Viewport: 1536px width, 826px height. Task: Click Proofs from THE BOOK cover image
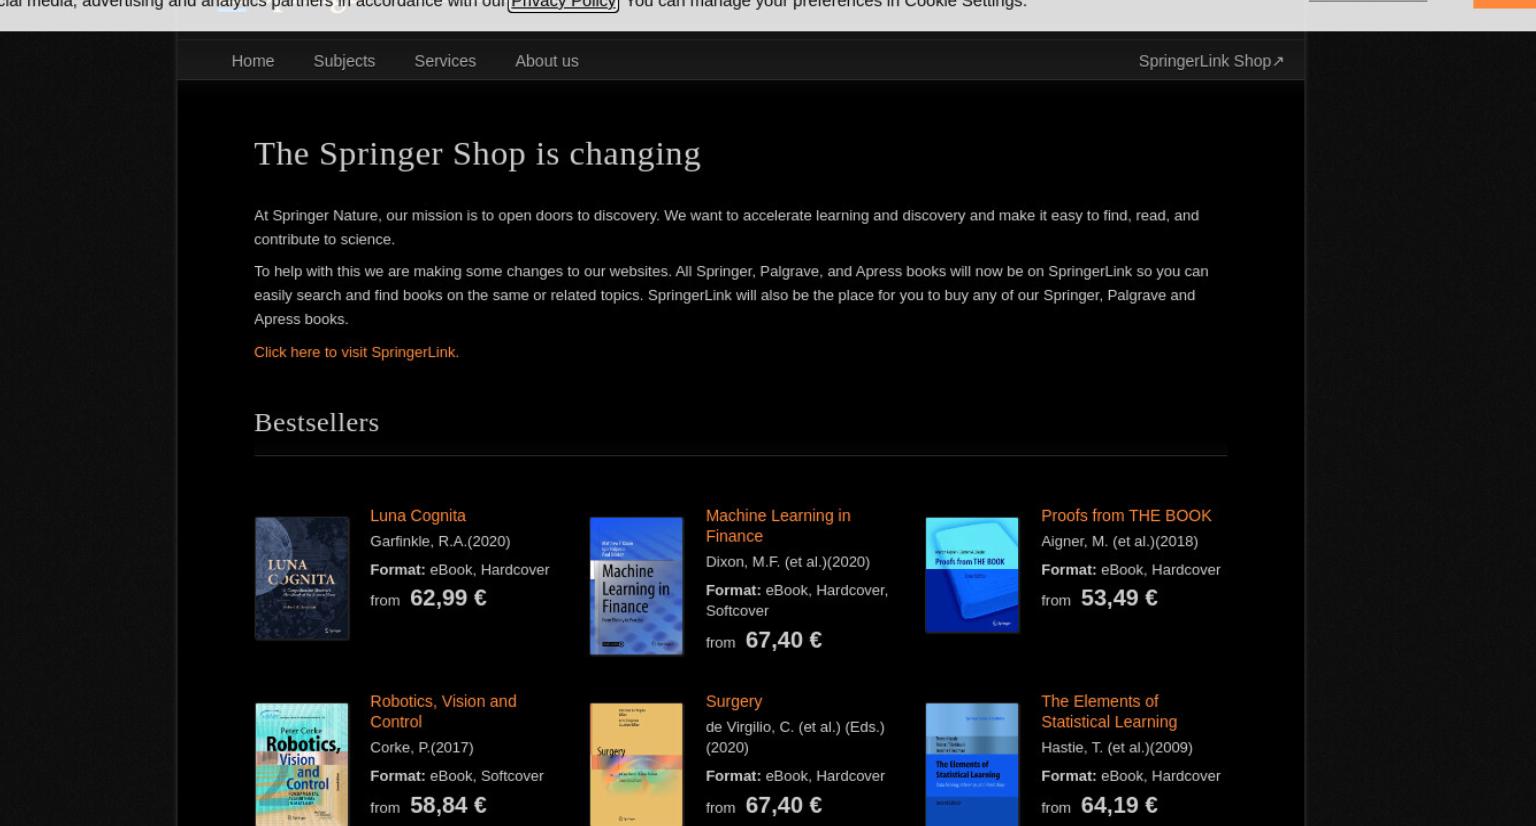click(x=972, y=575)
